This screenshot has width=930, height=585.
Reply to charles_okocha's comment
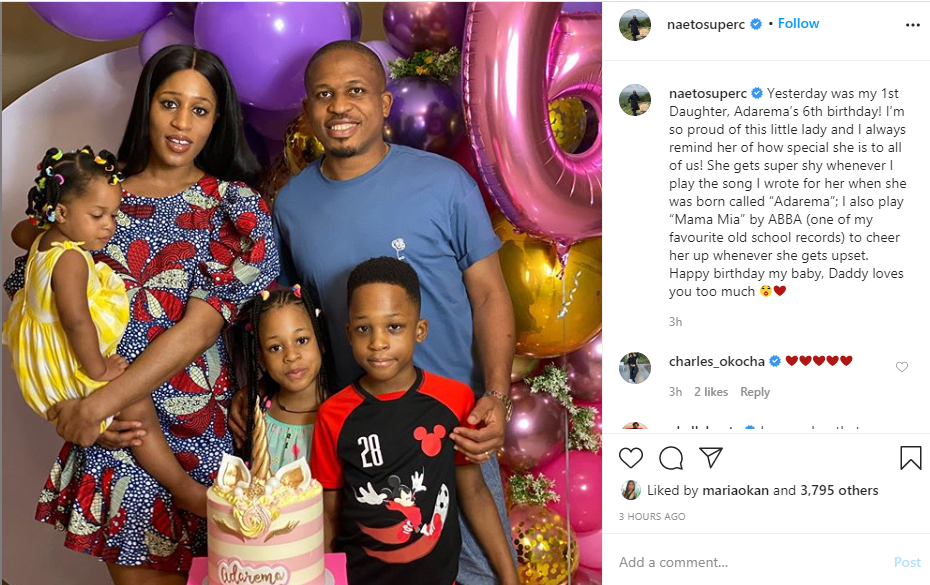pyautogui.click(x=754, y=392)
